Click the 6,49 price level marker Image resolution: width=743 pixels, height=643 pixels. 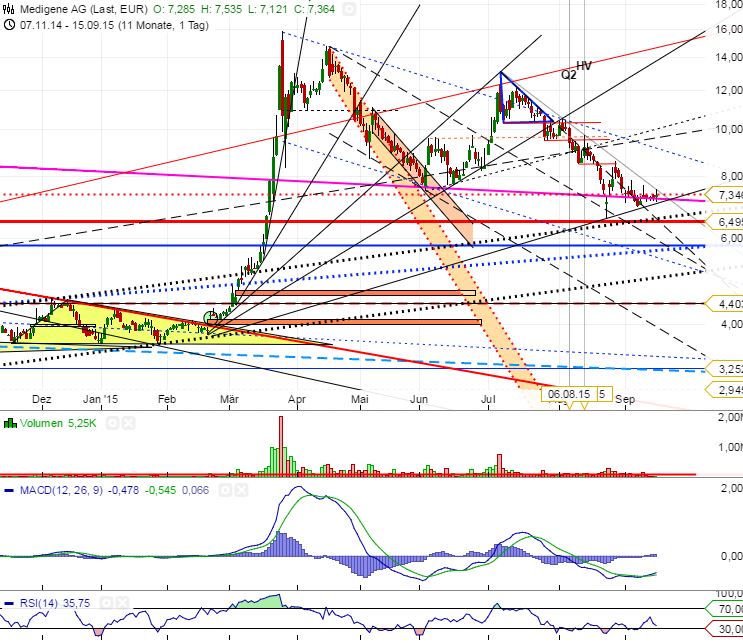pos(726,222)
